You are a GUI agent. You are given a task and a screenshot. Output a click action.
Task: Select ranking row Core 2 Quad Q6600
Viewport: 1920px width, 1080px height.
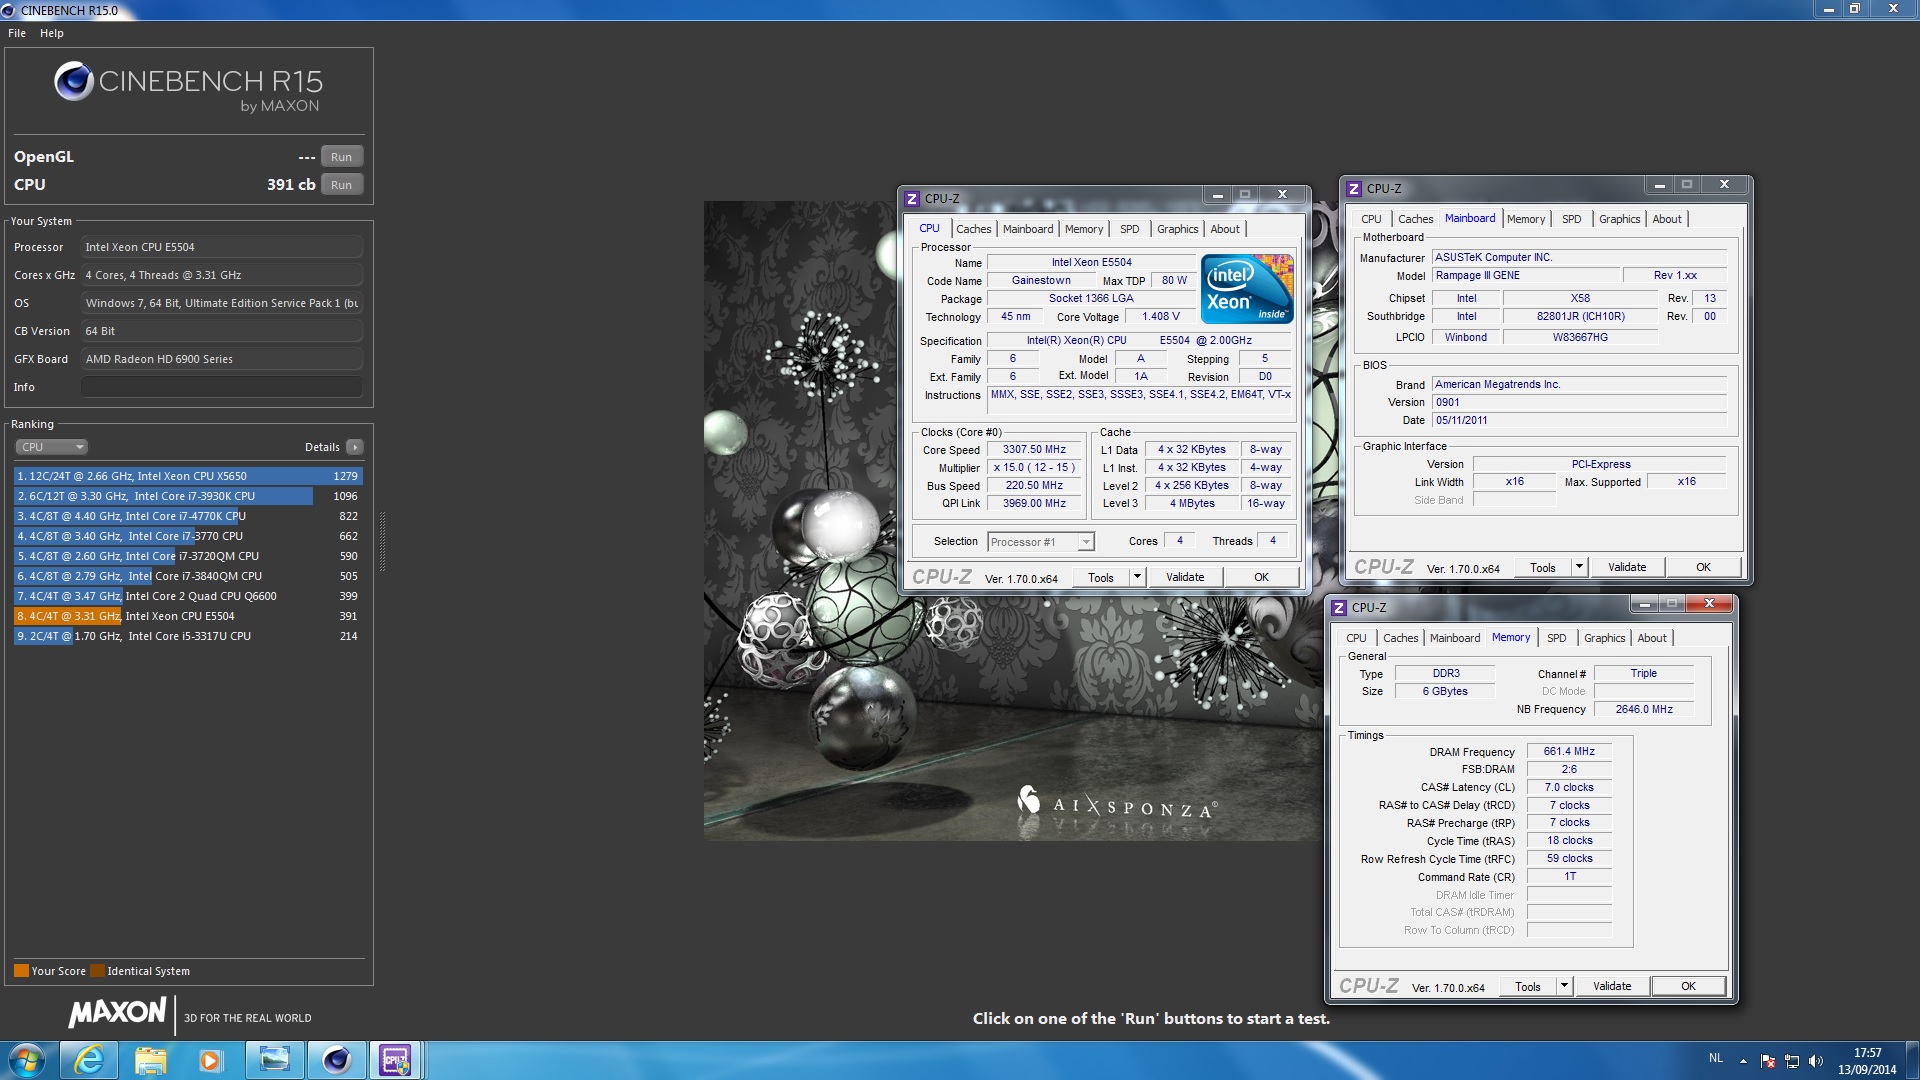click(188, 596)
